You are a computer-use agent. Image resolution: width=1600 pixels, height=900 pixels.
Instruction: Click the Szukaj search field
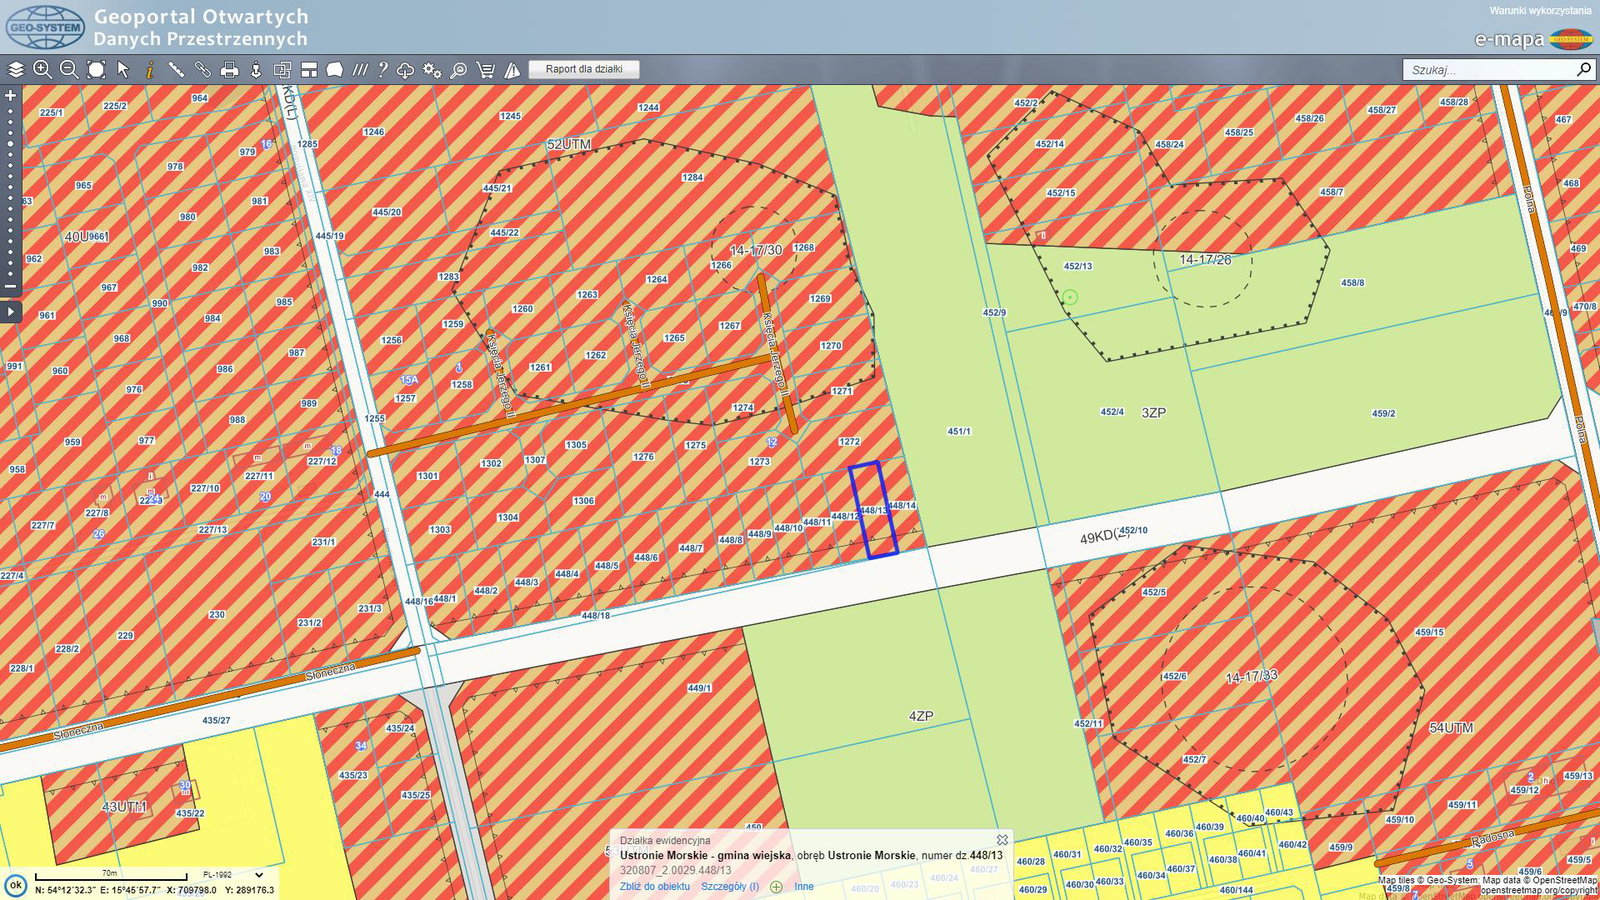(x=1488, y=70)
